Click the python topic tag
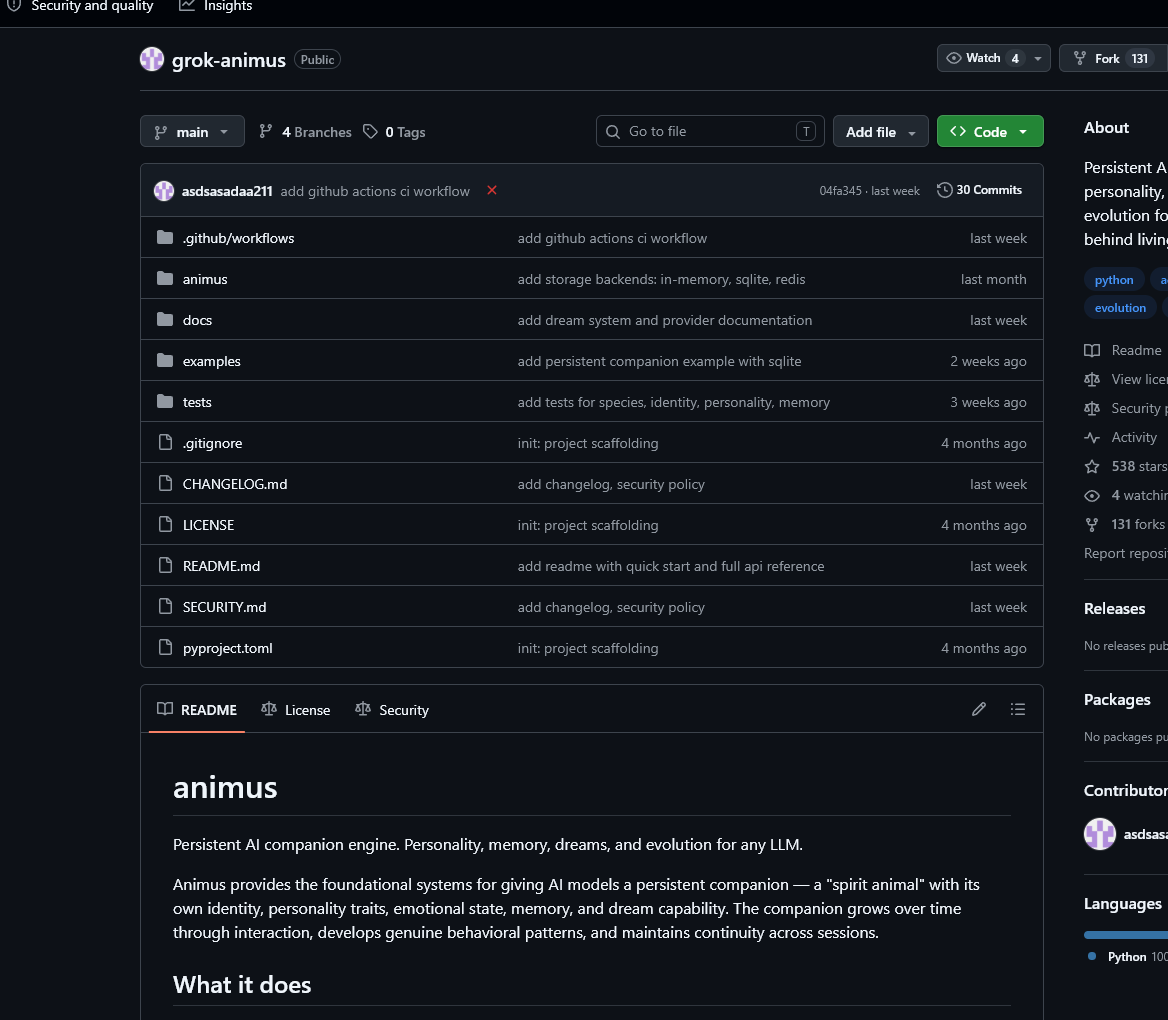This screenshot has height=1020, width=1168. (1114, 279)
